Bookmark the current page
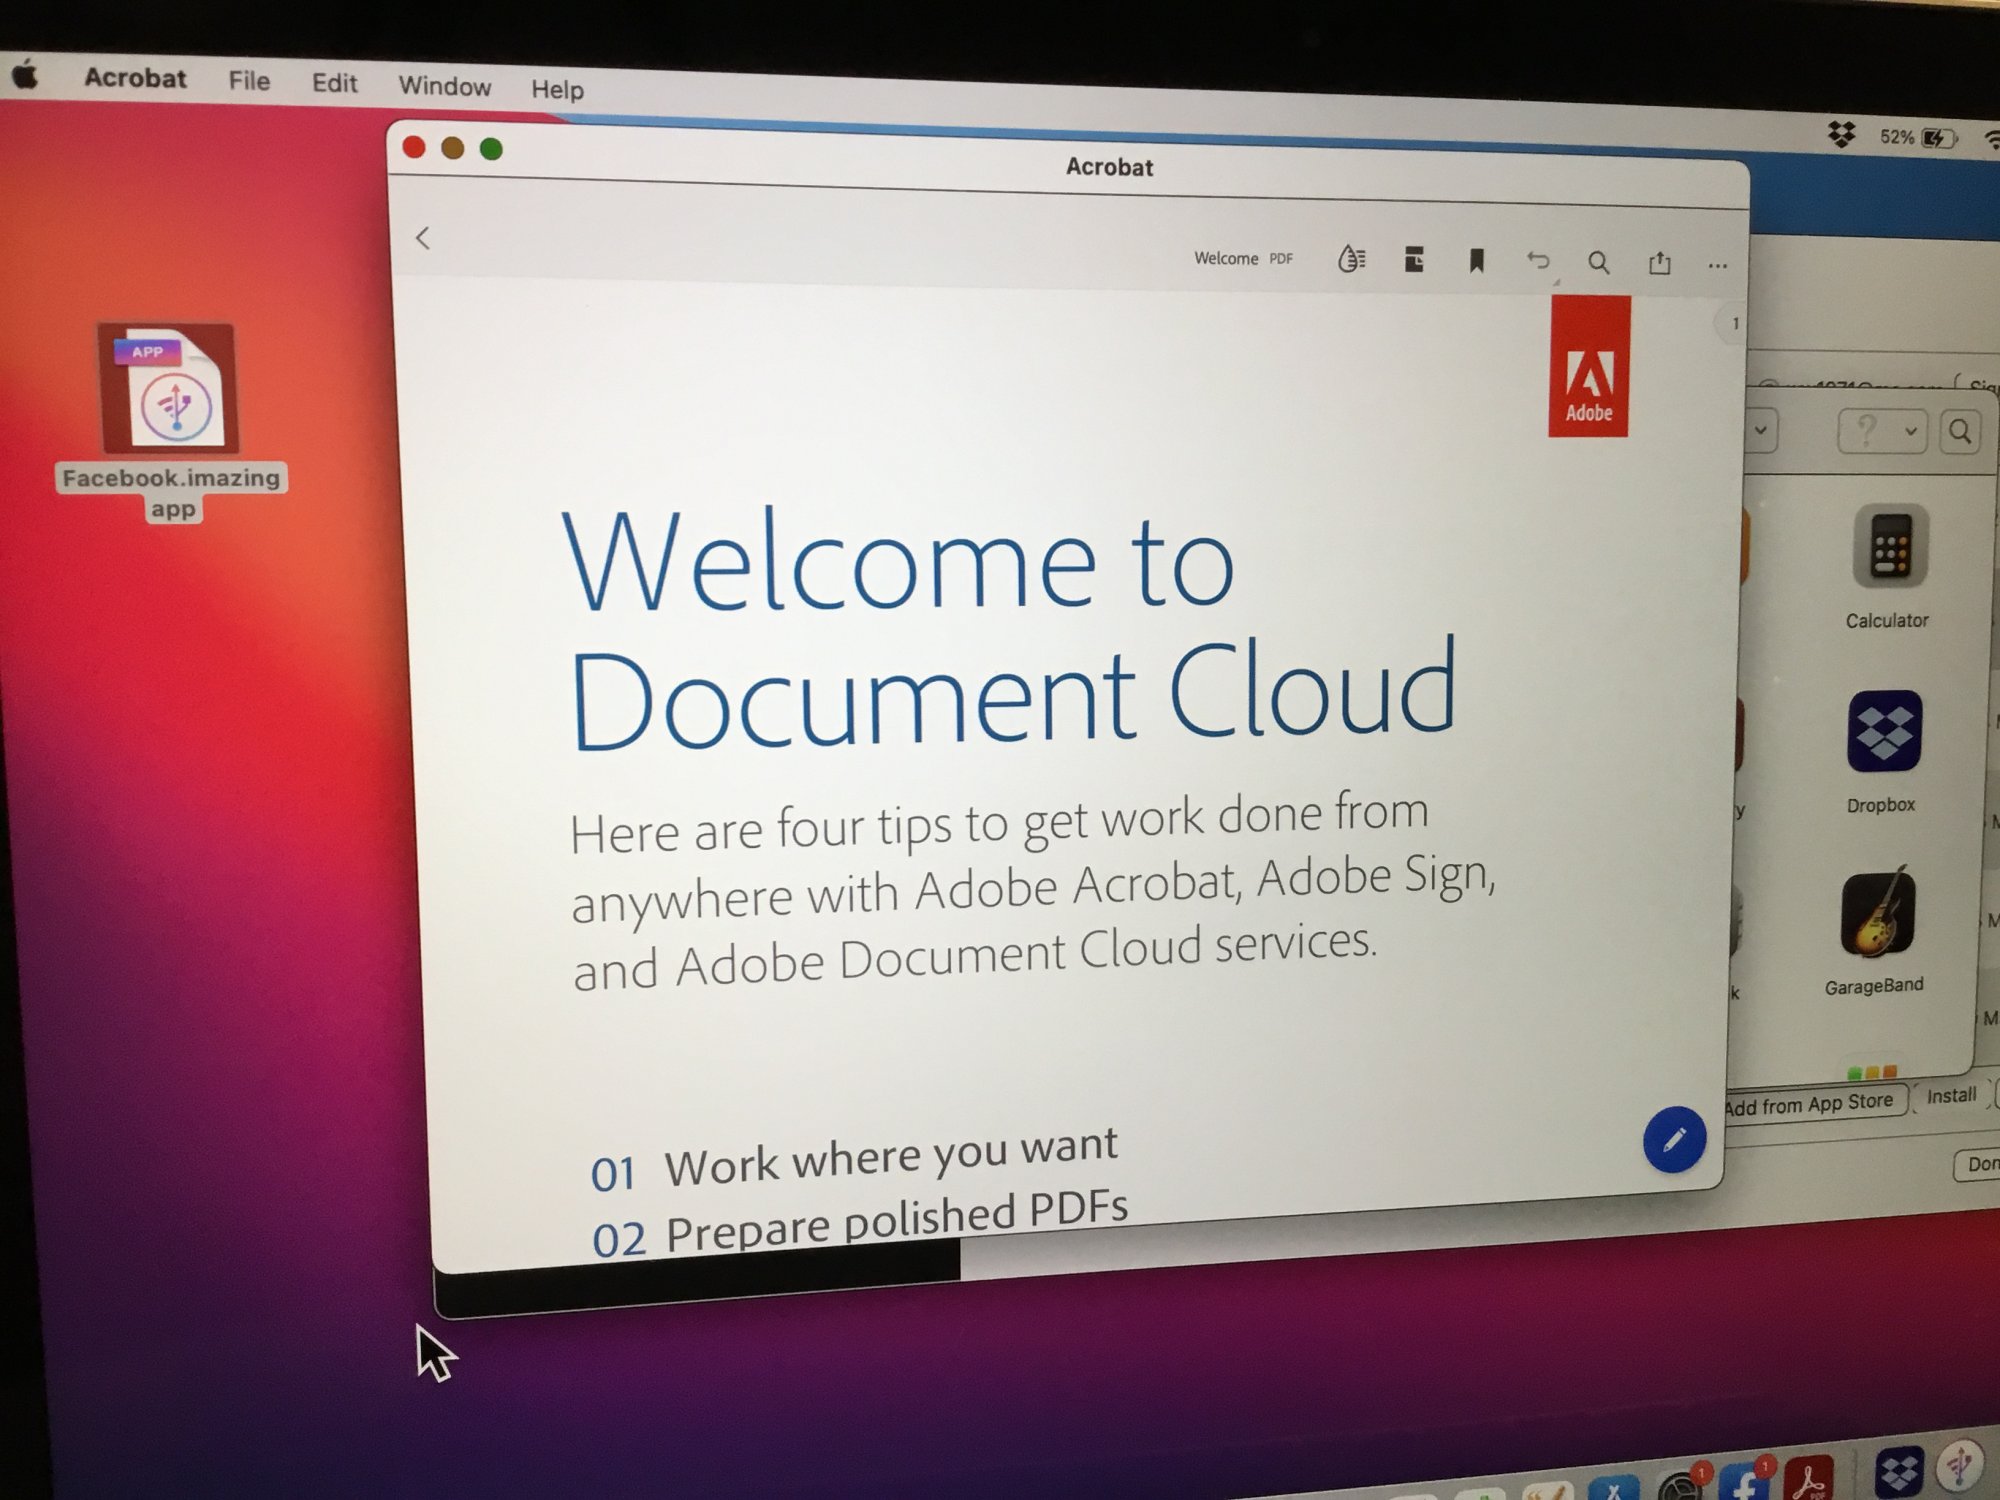The height and width of the screenshot is (1500, 2000). point(1476,261)
